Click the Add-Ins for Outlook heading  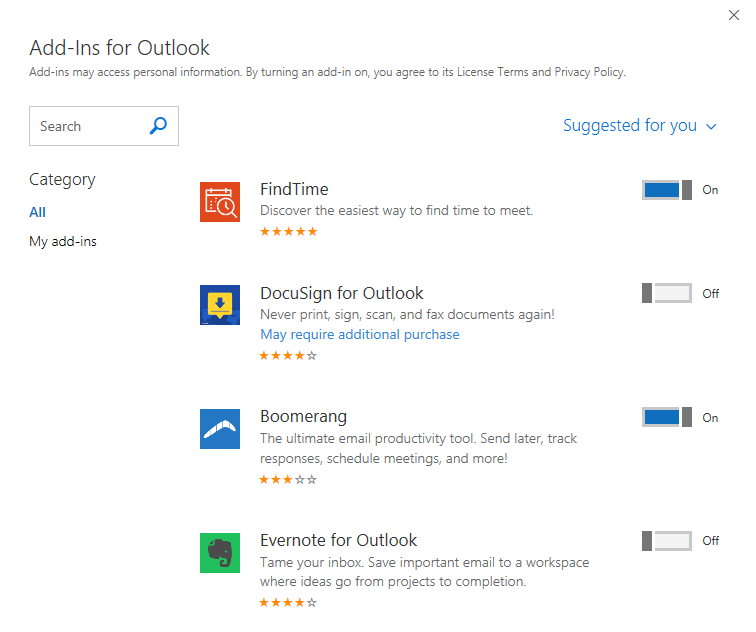tap(120, 48)
